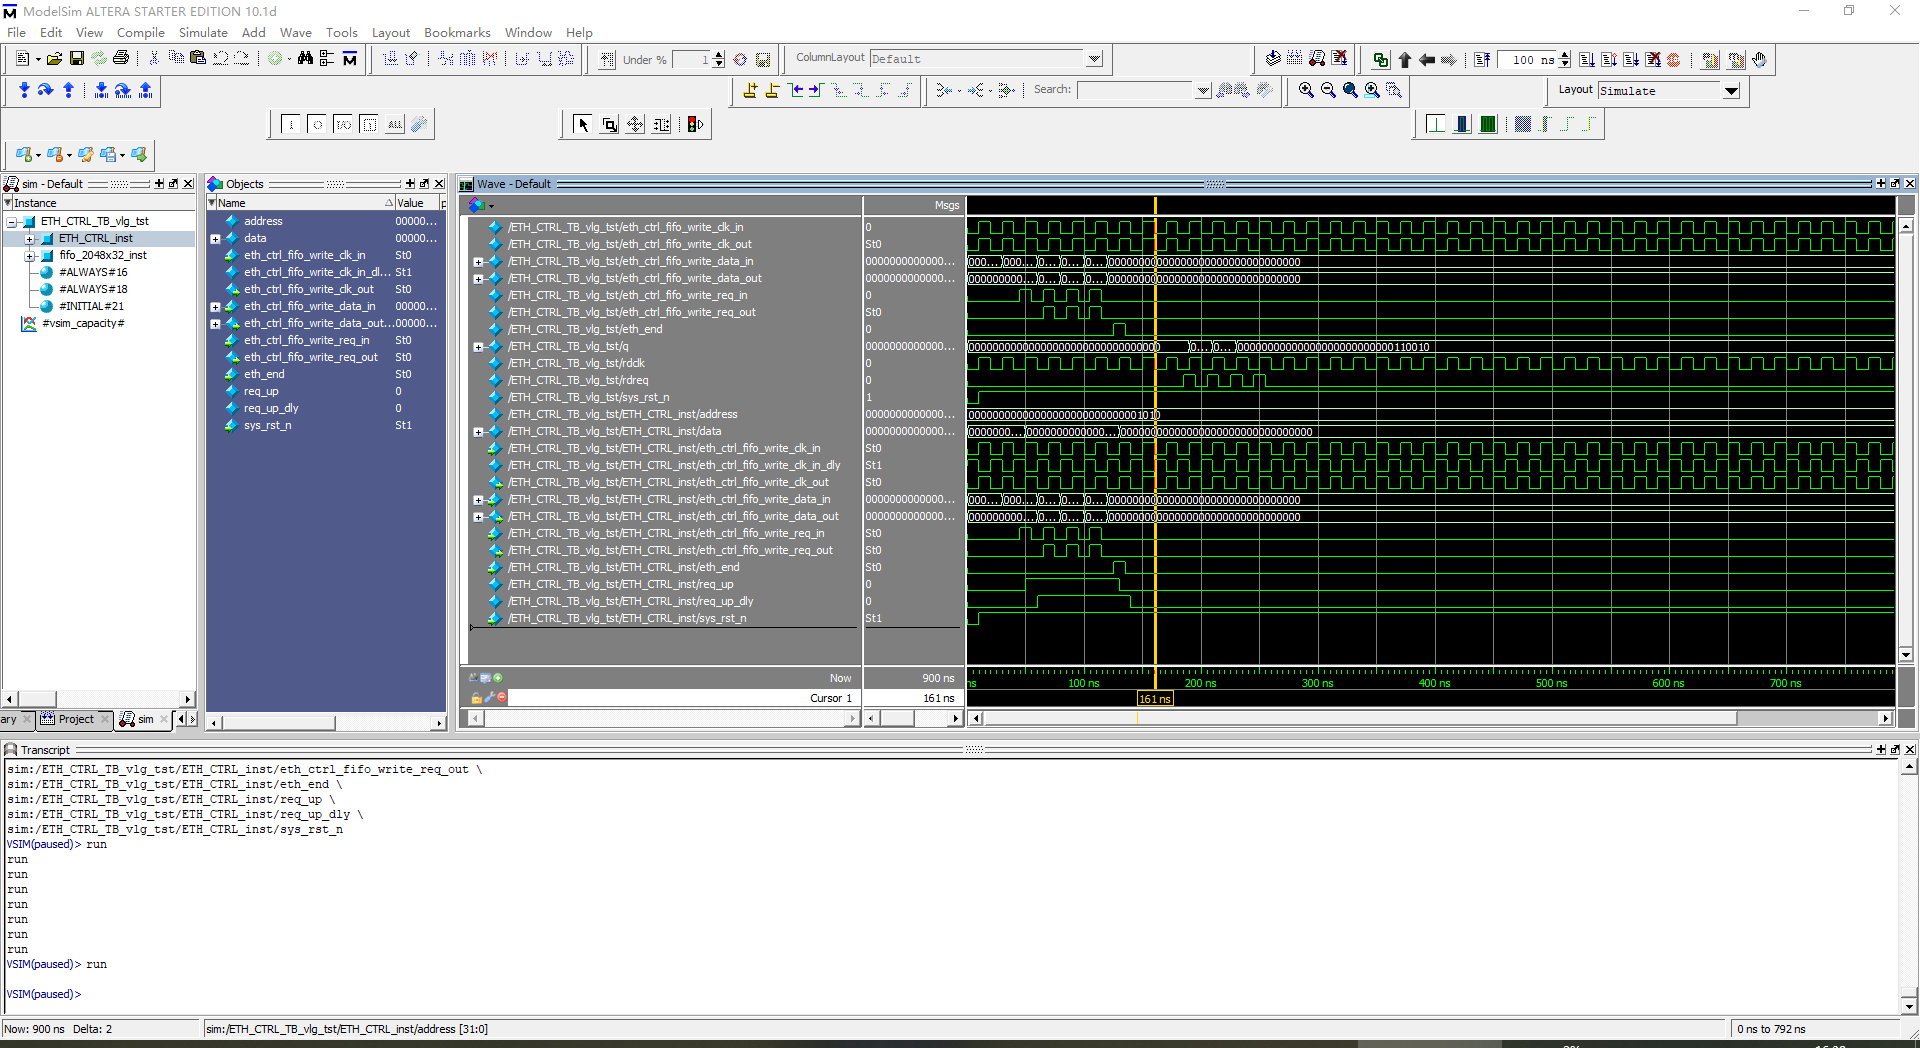Expand the data signal in Objects panel
Viewport: 1920px width, 1048px height.
tap(215, 239)
